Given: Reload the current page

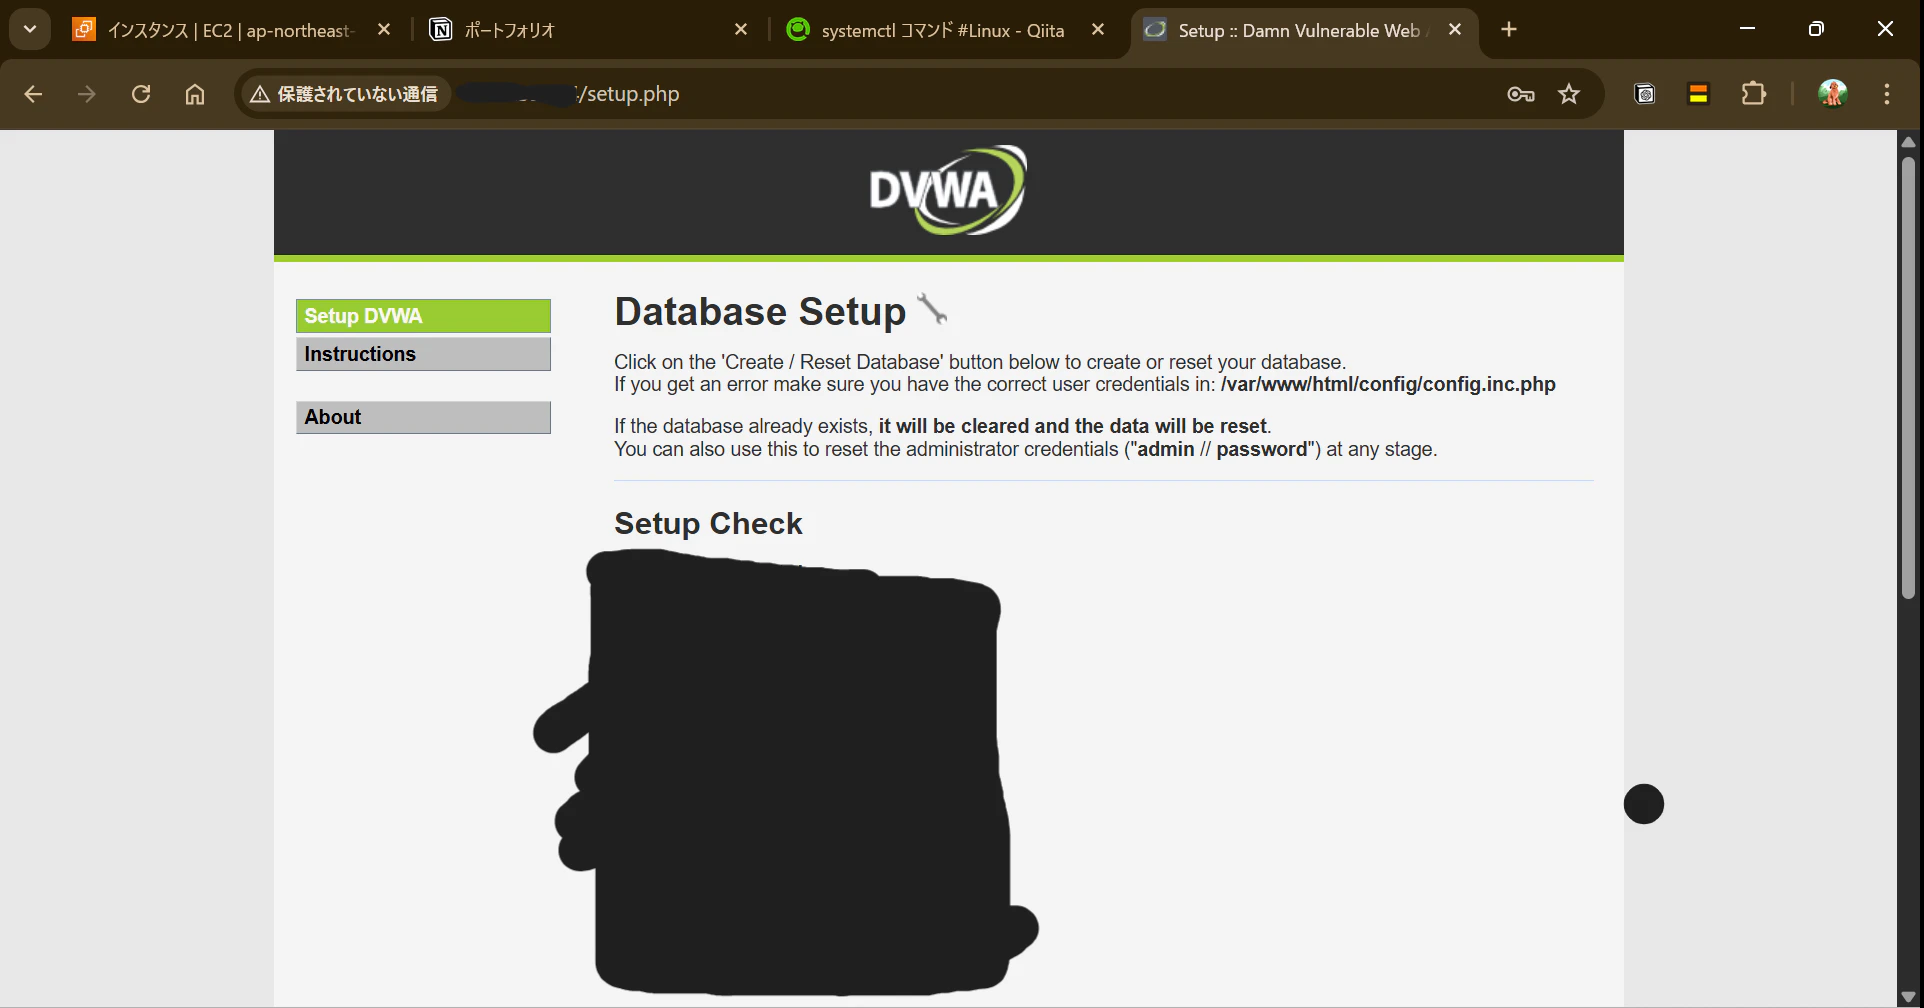Looking at the screenshot, I should click(x=141, y=94).
